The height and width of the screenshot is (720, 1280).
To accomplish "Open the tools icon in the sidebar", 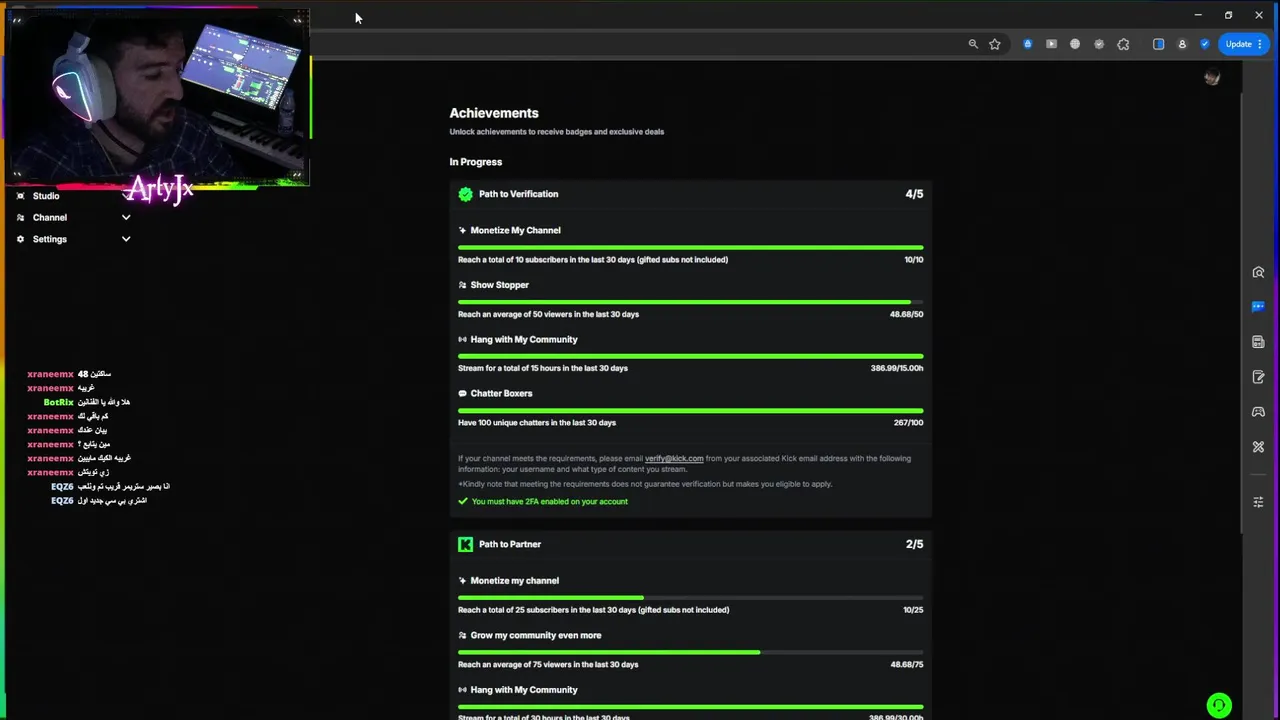I will (x=1258, y=447).
